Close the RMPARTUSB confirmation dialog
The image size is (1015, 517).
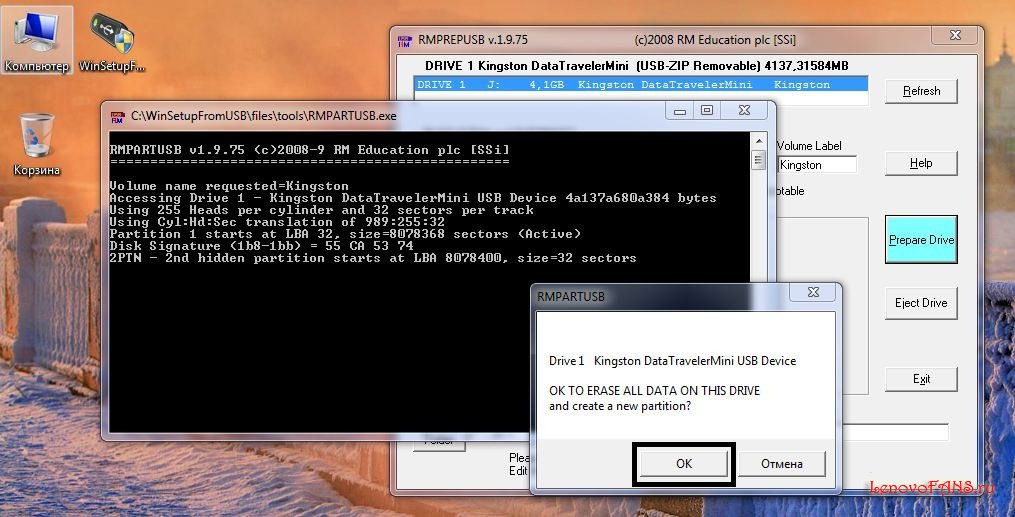(815, 293)
